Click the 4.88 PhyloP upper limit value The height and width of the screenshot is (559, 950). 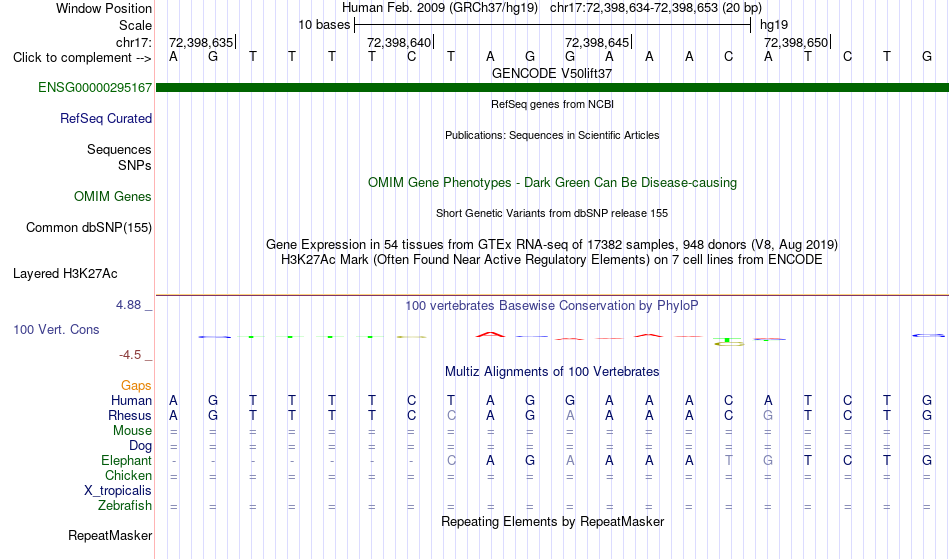coord(128,305)
